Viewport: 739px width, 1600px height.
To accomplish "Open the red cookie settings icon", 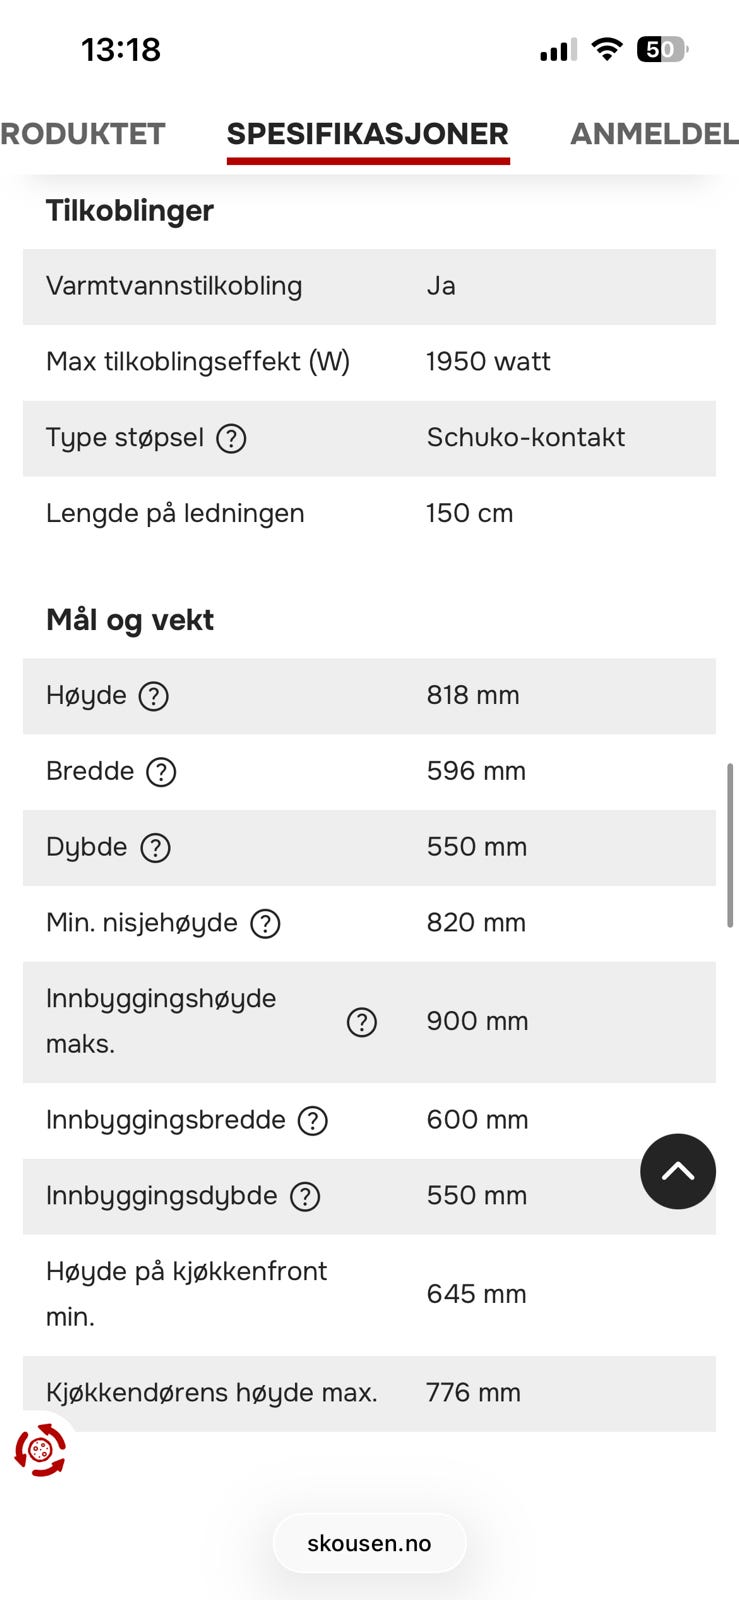I will click(x=40, y=1450).
